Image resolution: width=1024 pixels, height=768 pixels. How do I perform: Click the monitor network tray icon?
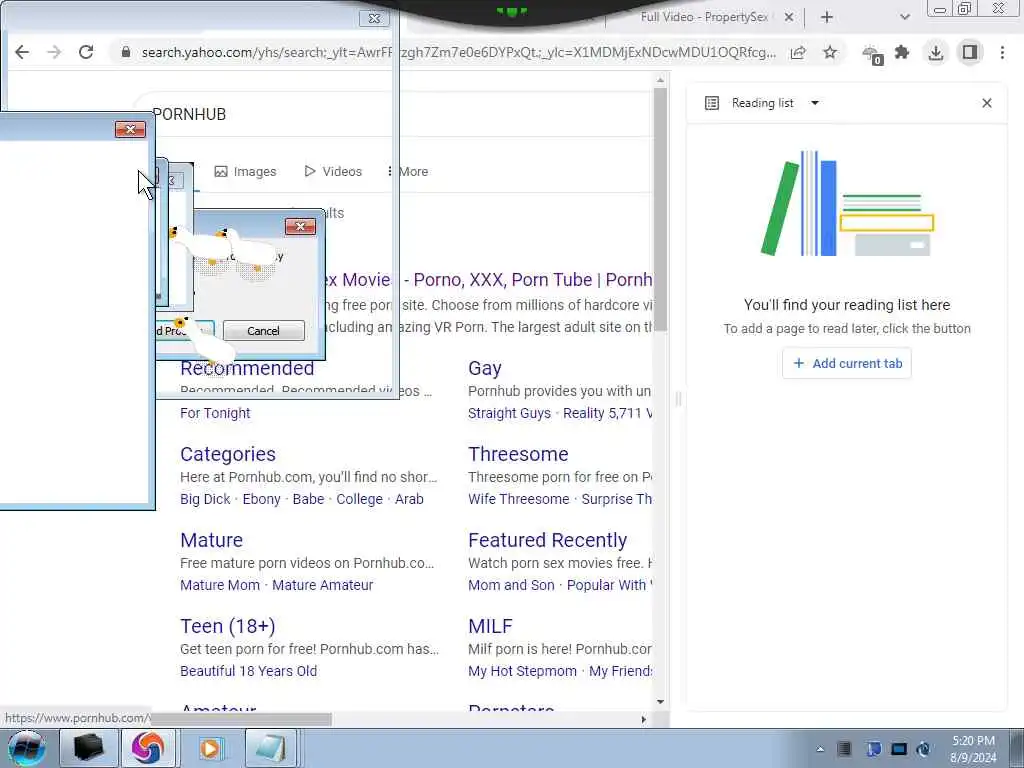899,749
